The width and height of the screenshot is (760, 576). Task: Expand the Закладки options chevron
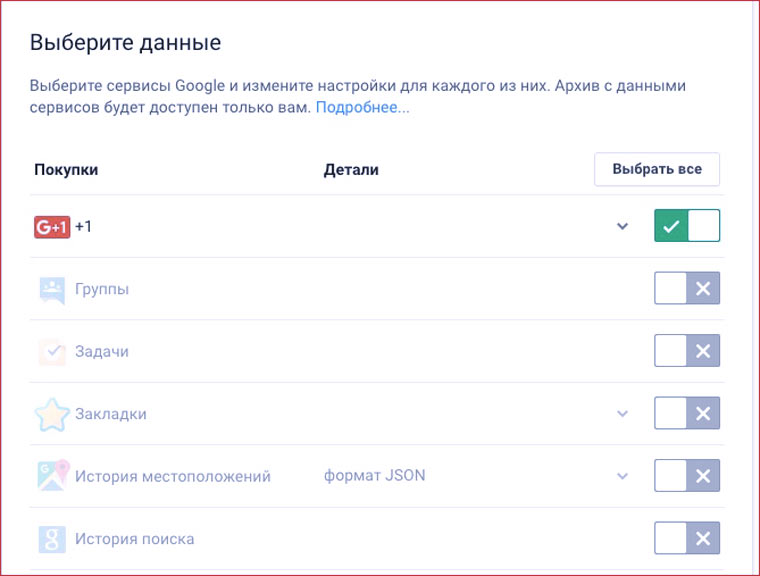[x=622, y=414]
